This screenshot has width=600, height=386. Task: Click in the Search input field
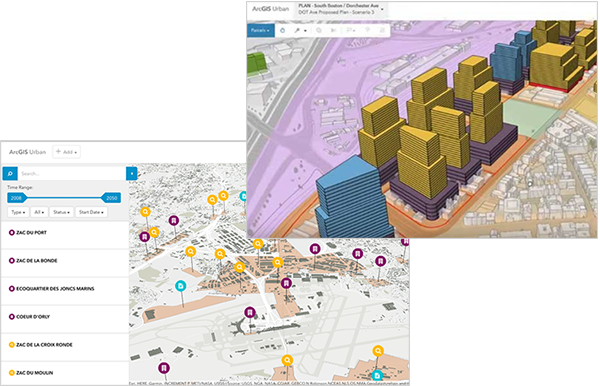72,173
